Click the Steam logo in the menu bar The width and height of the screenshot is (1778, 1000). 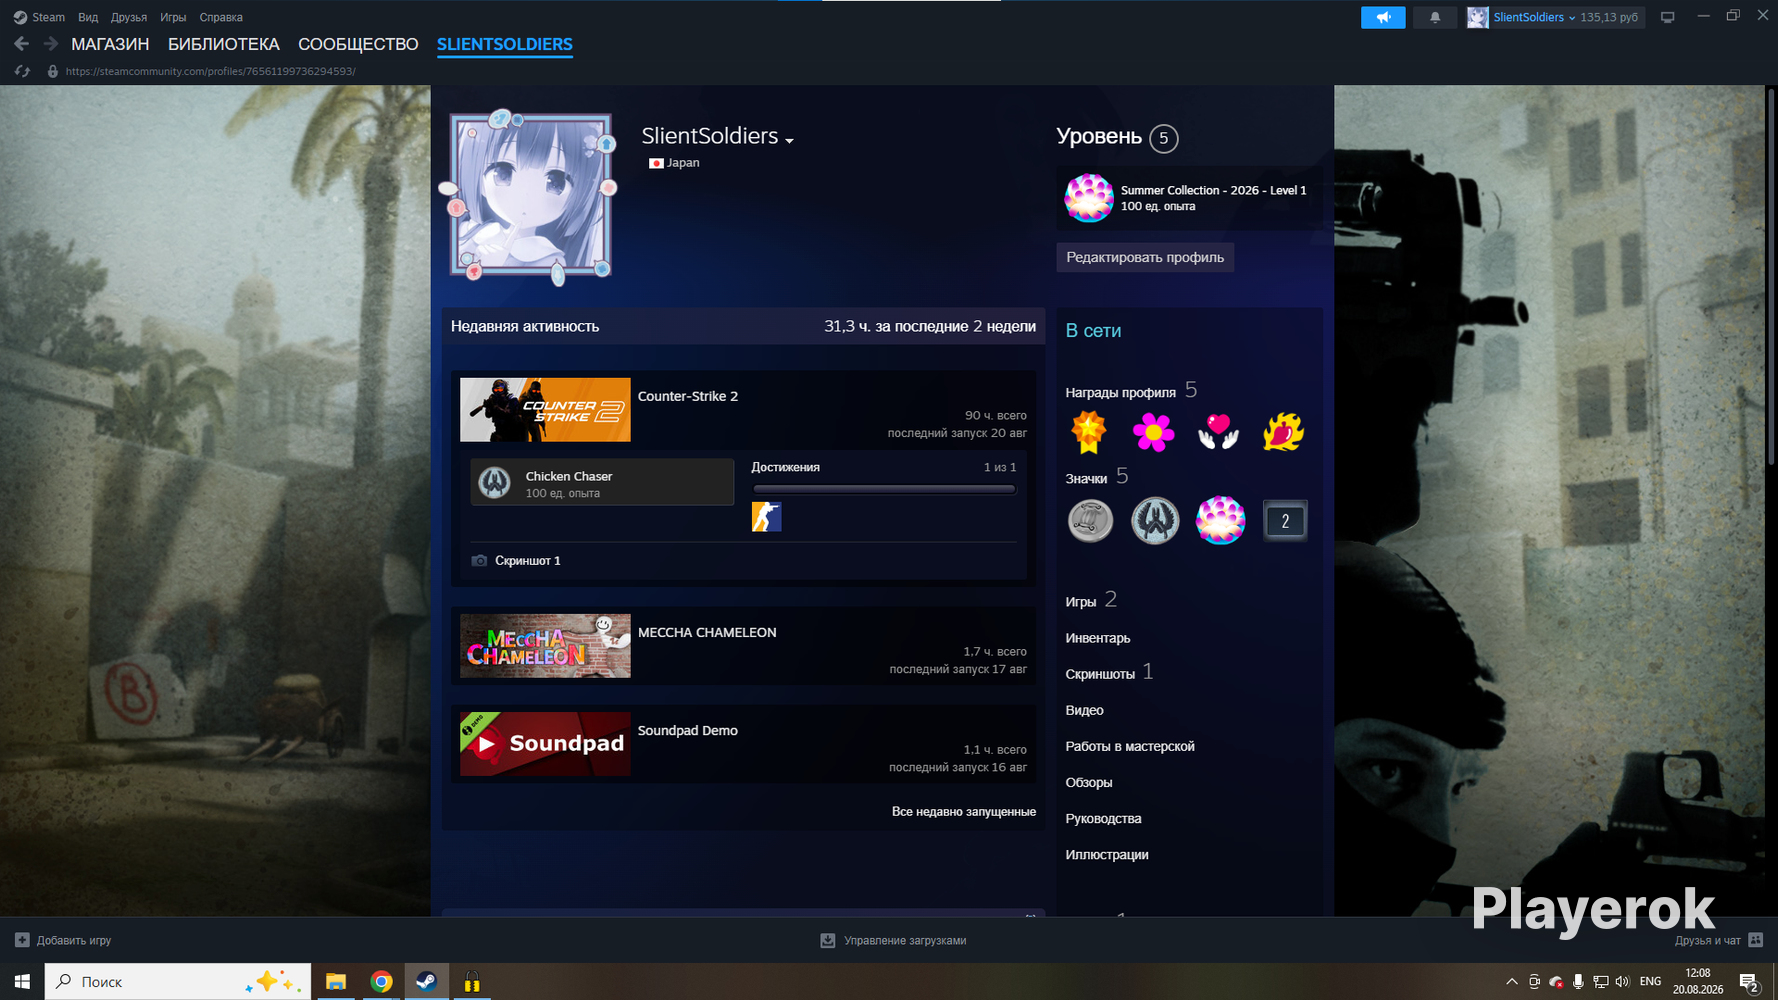[20, 17]
